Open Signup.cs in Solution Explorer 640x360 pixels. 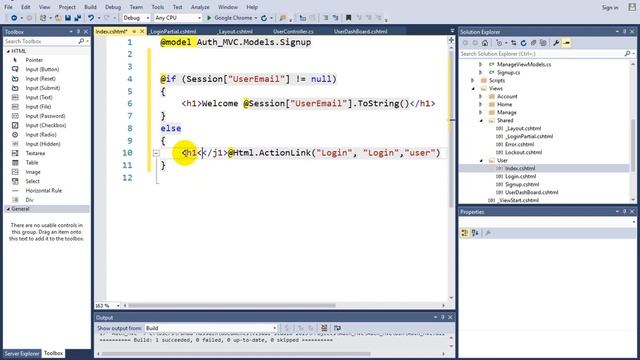tap(509, 72)
